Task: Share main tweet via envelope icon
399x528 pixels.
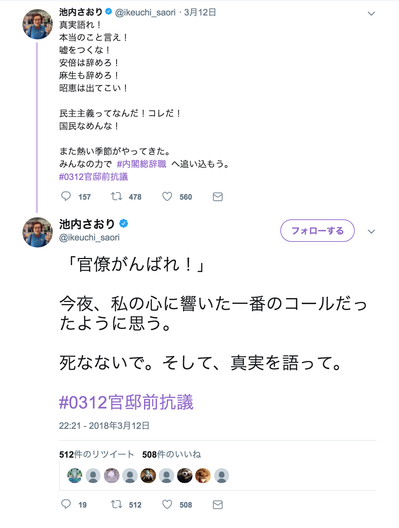Action: pos(218,504)
